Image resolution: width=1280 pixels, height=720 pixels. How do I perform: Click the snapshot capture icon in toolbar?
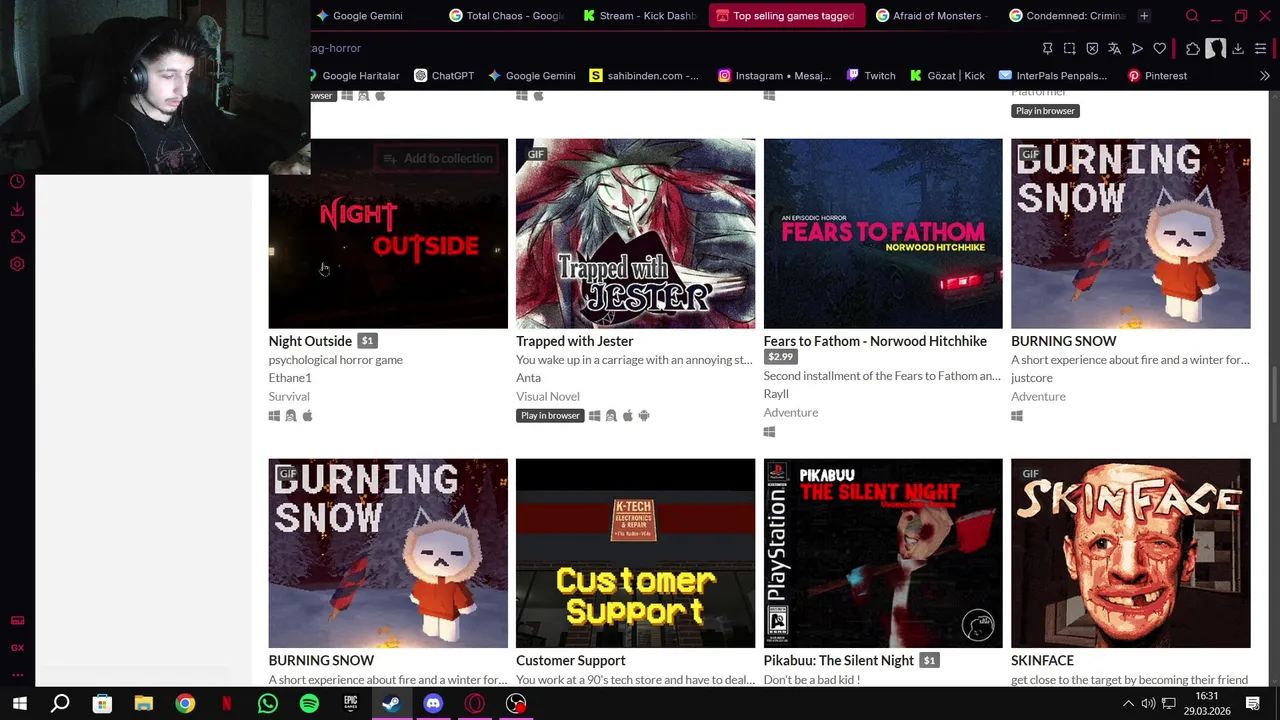(x=1069, y=48)
